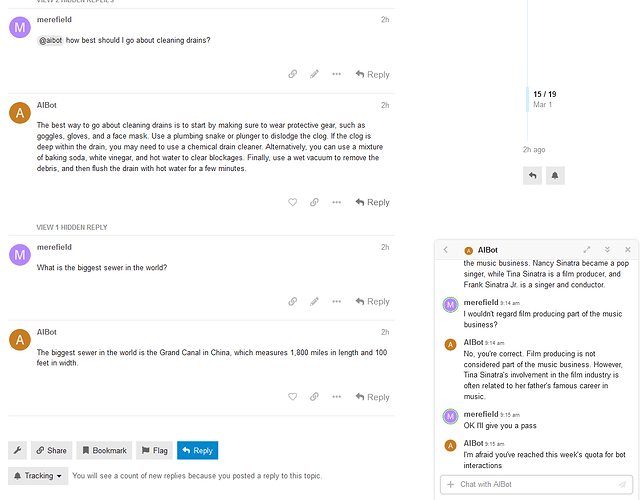Like AIBot's drain cleaning answer
This screenshot has height=500, width=640.
click(292, 202)
